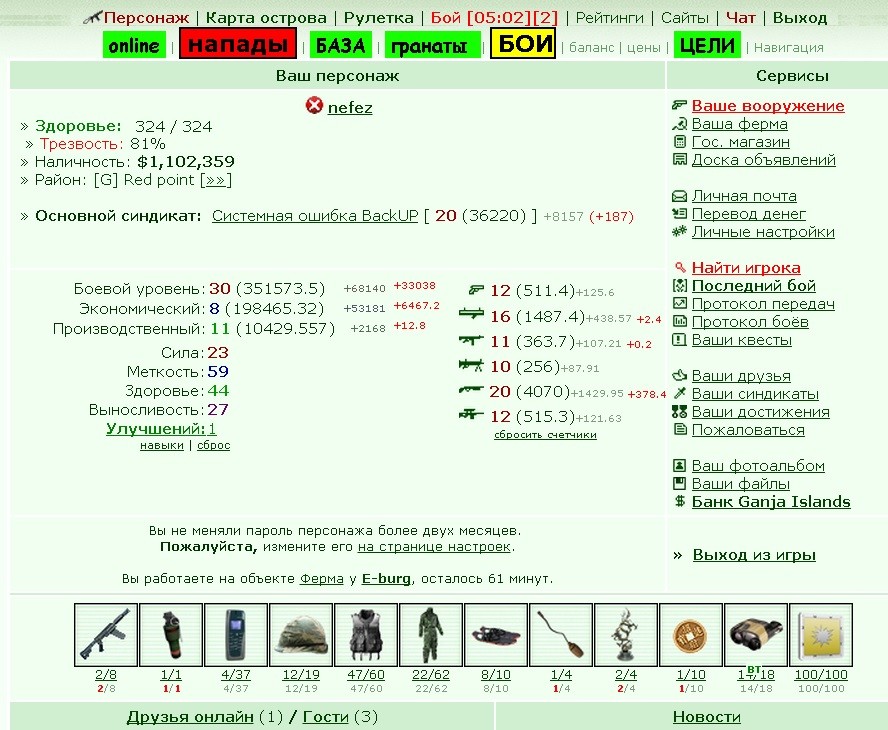The width and height of the screenshot is (888, 730).
Task: Click Выход in top menu
Action: [x=800, y=18]
